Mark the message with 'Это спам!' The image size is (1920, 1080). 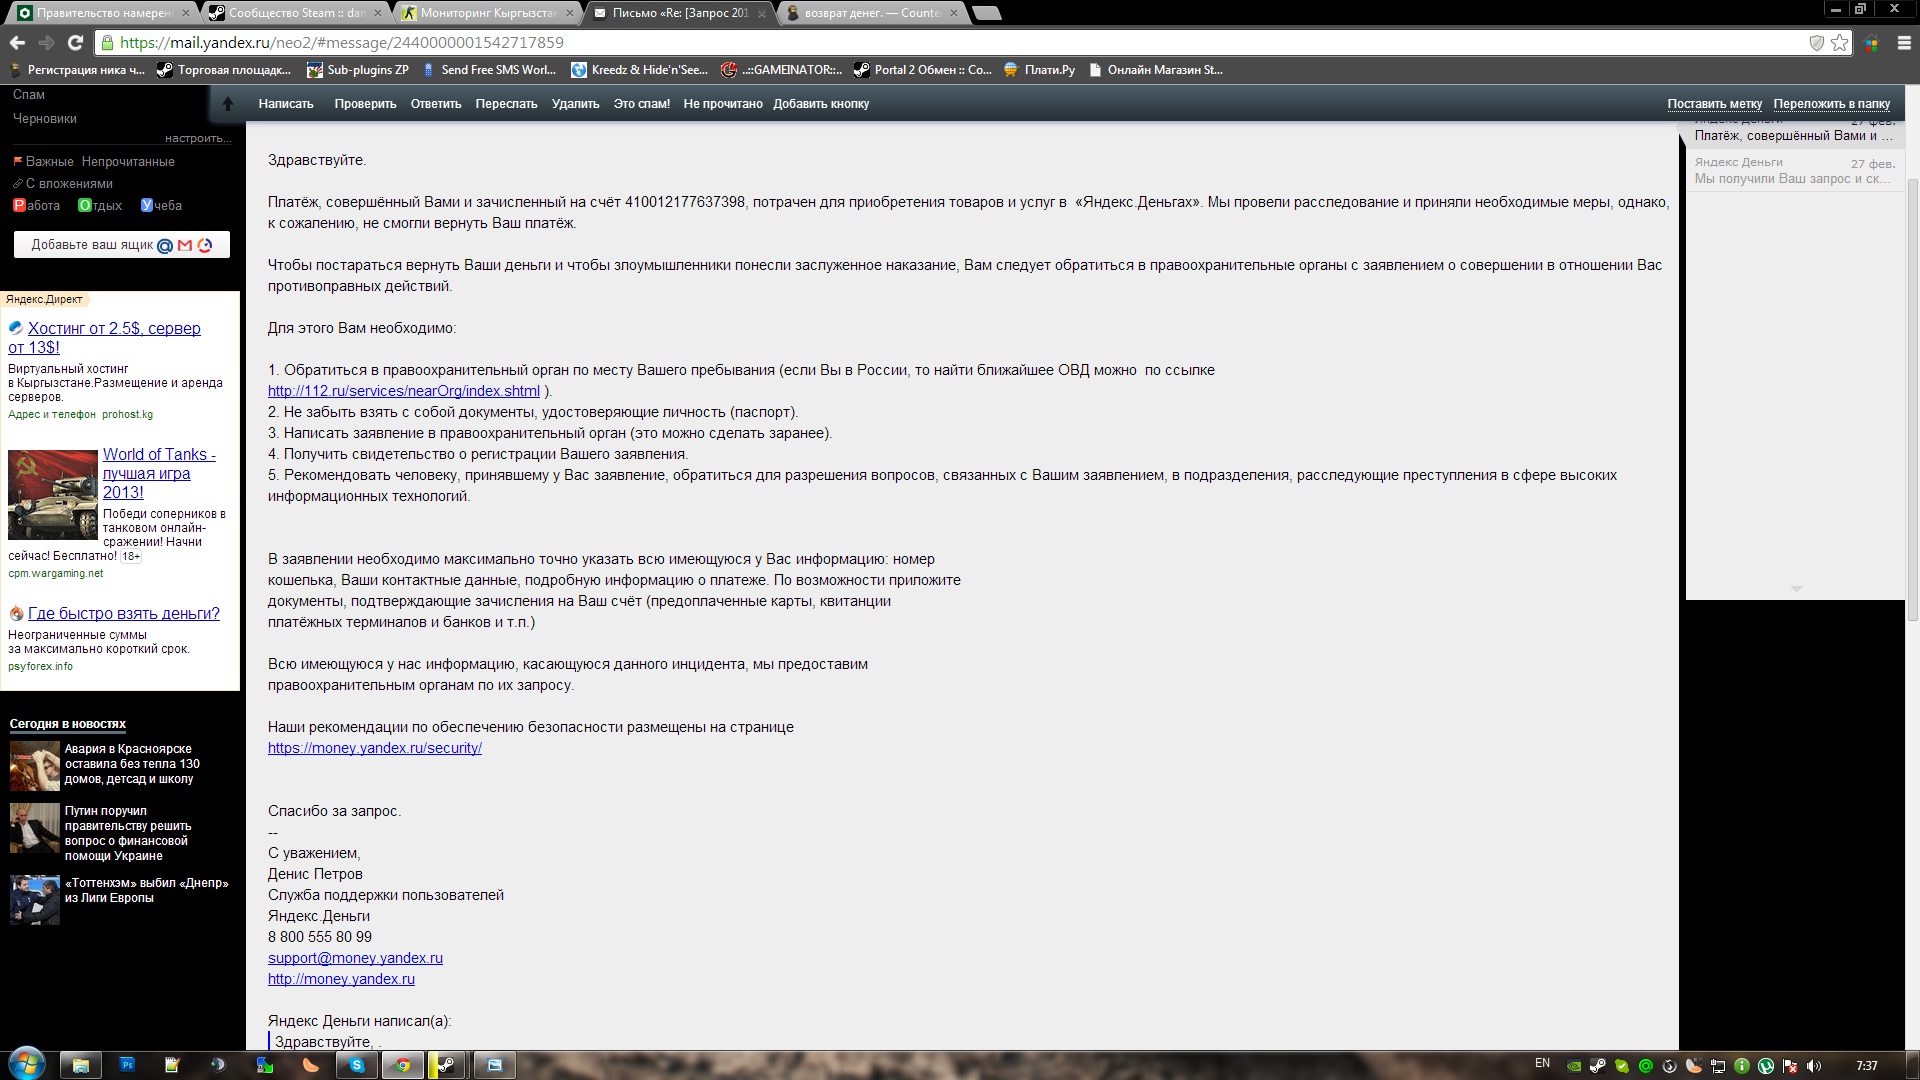click(x=642, y=104)
